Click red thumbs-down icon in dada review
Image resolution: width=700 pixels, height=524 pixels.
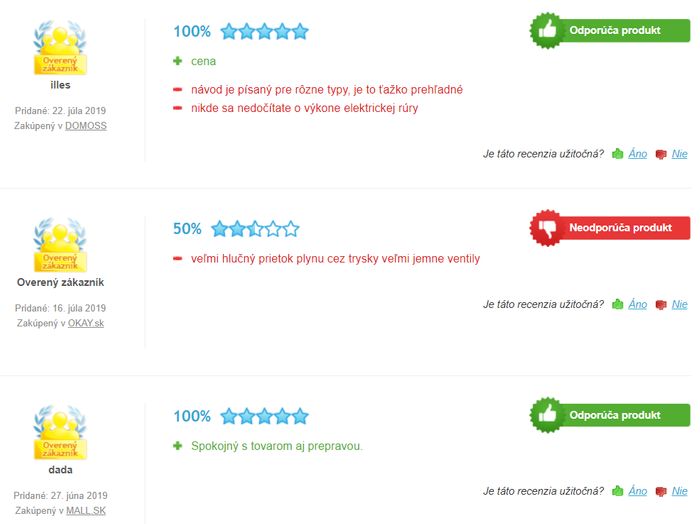[661, 491]
